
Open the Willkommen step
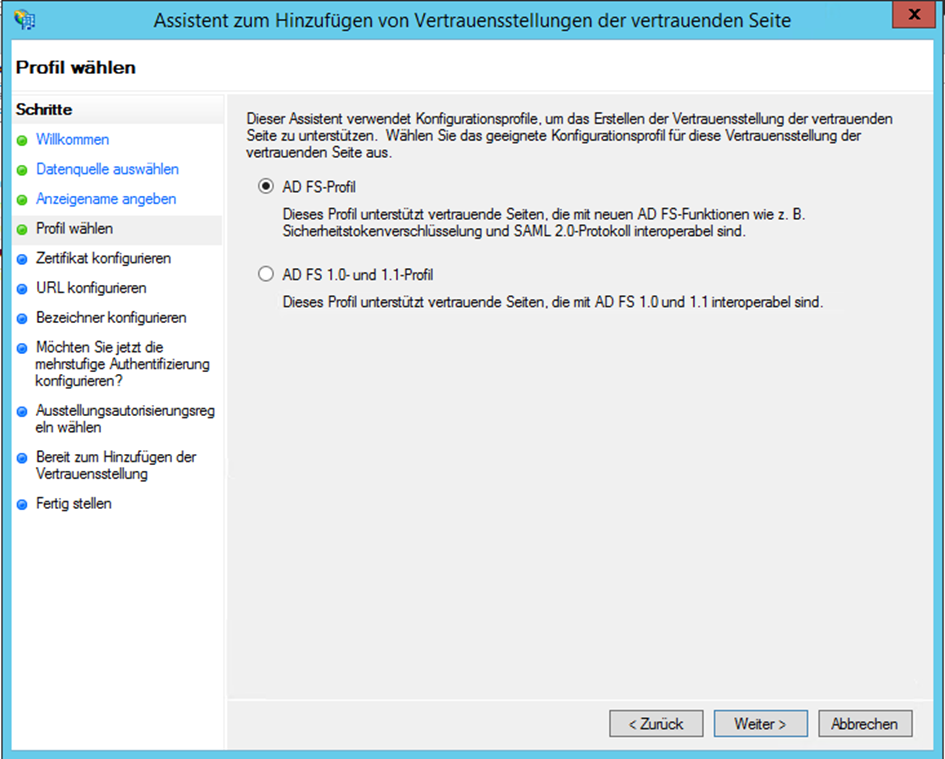pyautogui.click(x=72, y=140)
